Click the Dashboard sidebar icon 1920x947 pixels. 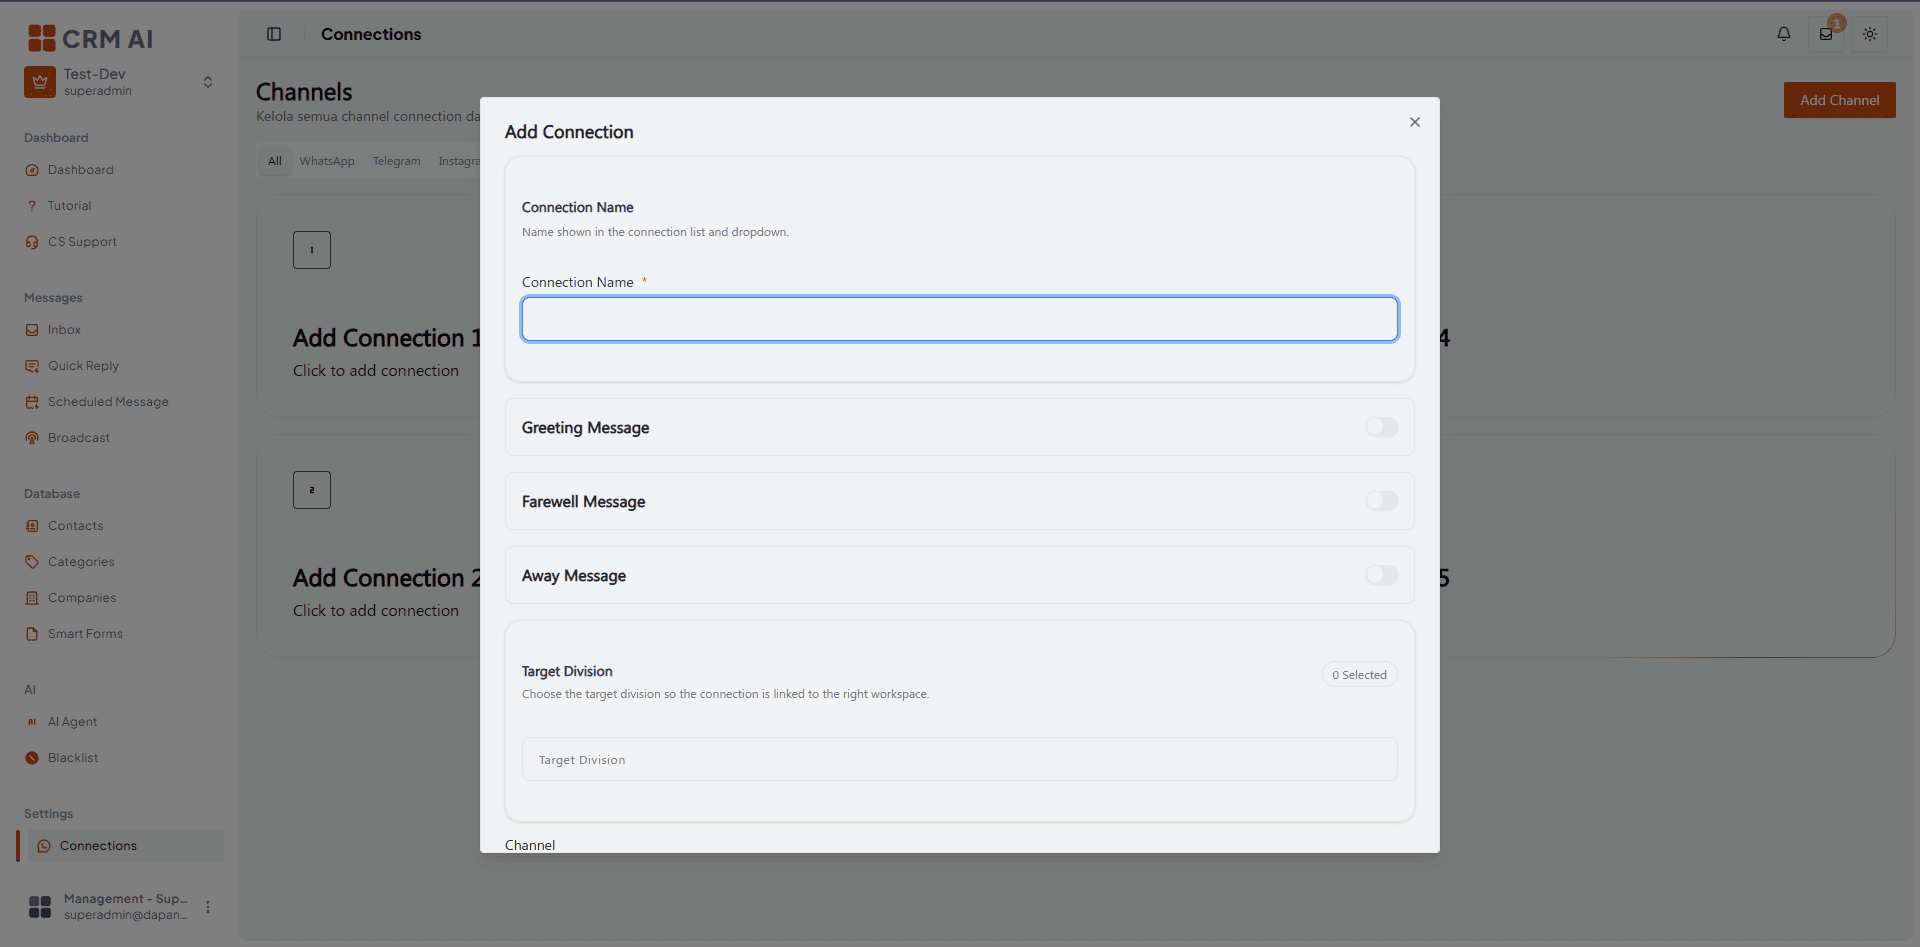pyautogui.click(x=32, y=170)
